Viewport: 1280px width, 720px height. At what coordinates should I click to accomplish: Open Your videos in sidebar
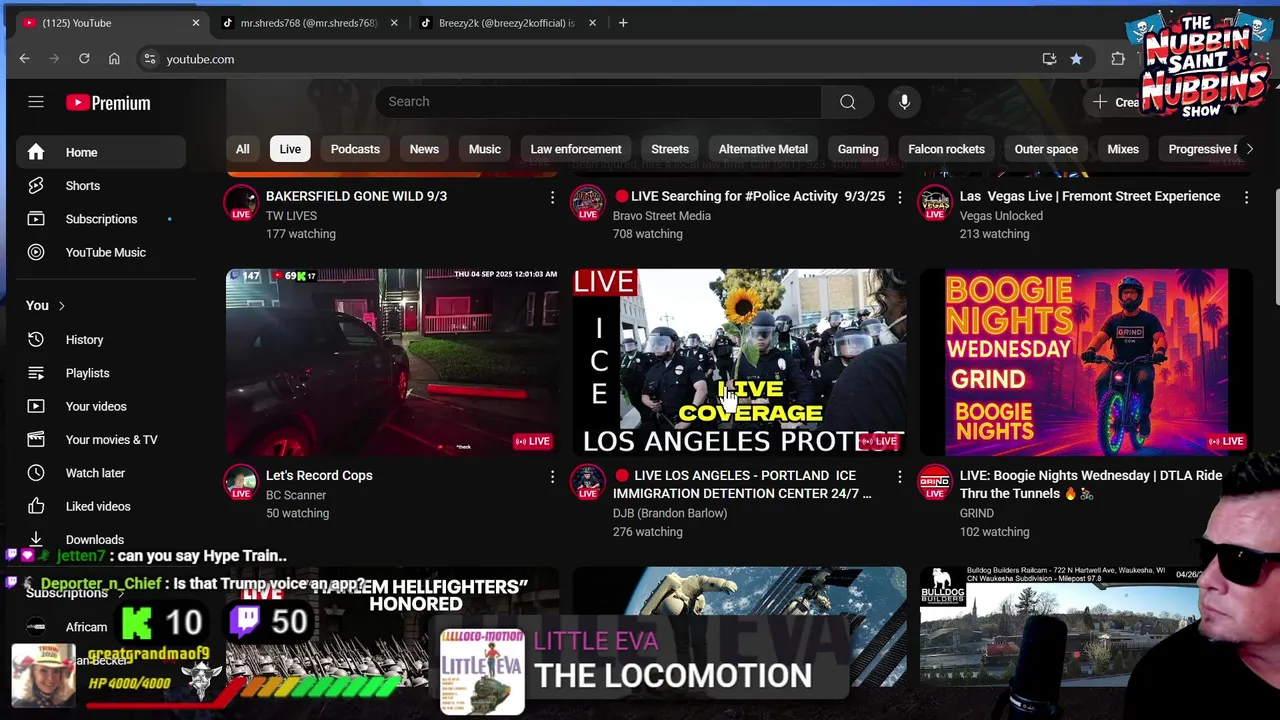pos(101,406)
